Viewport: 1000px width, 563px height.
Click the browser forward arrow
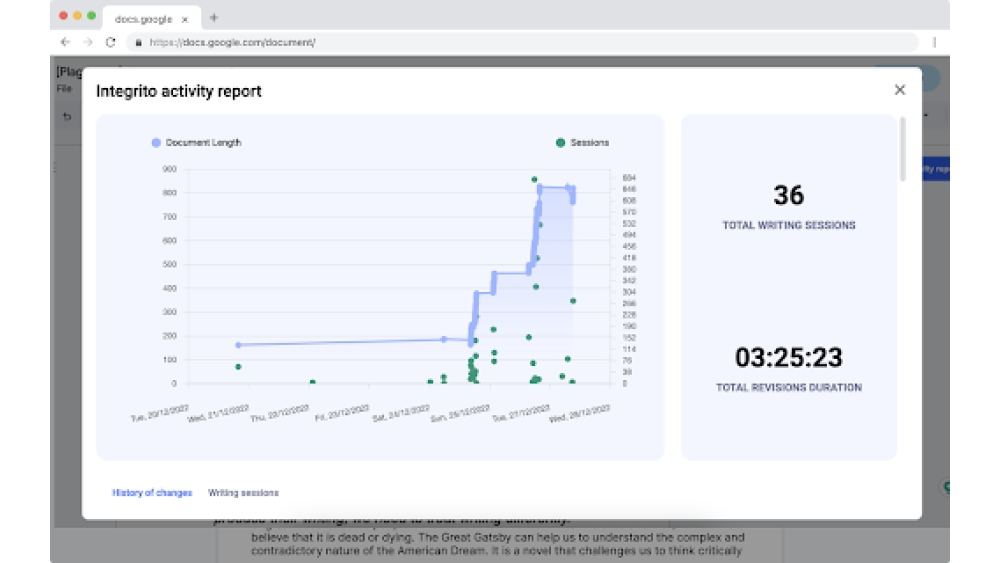[88, 42]
